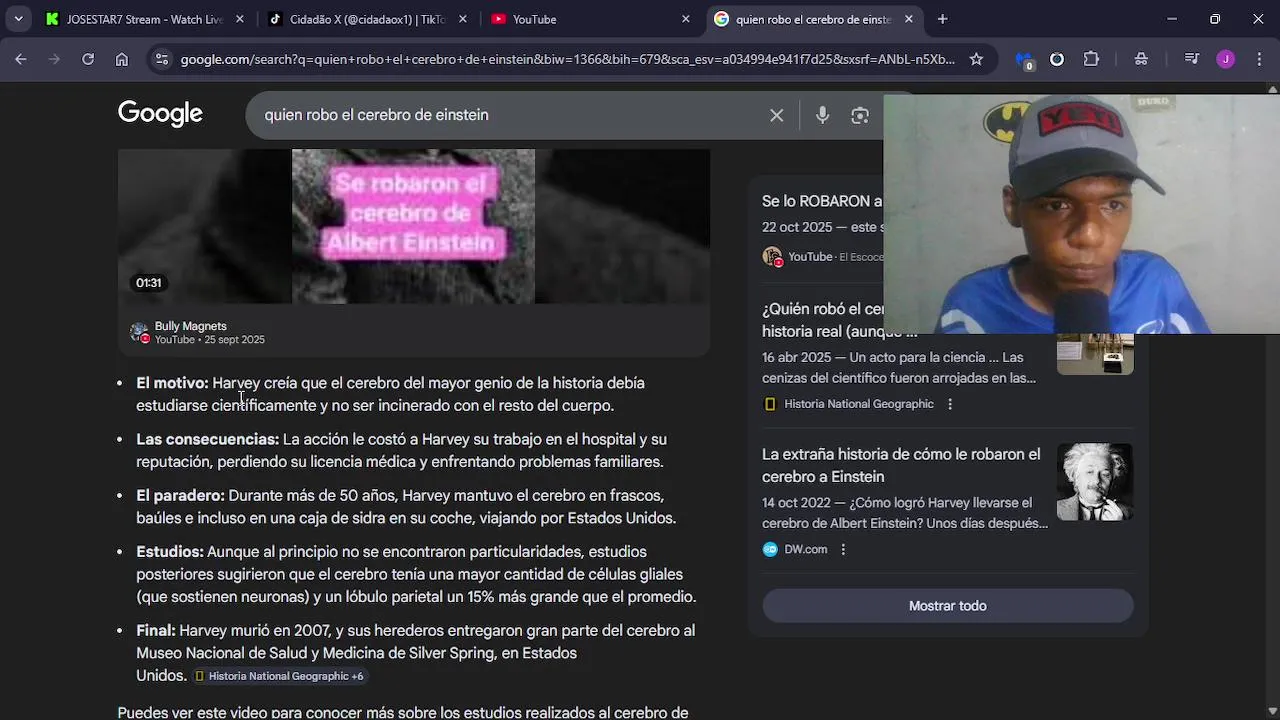Open the Bully Magnets channel link

[x=190, y=326]
